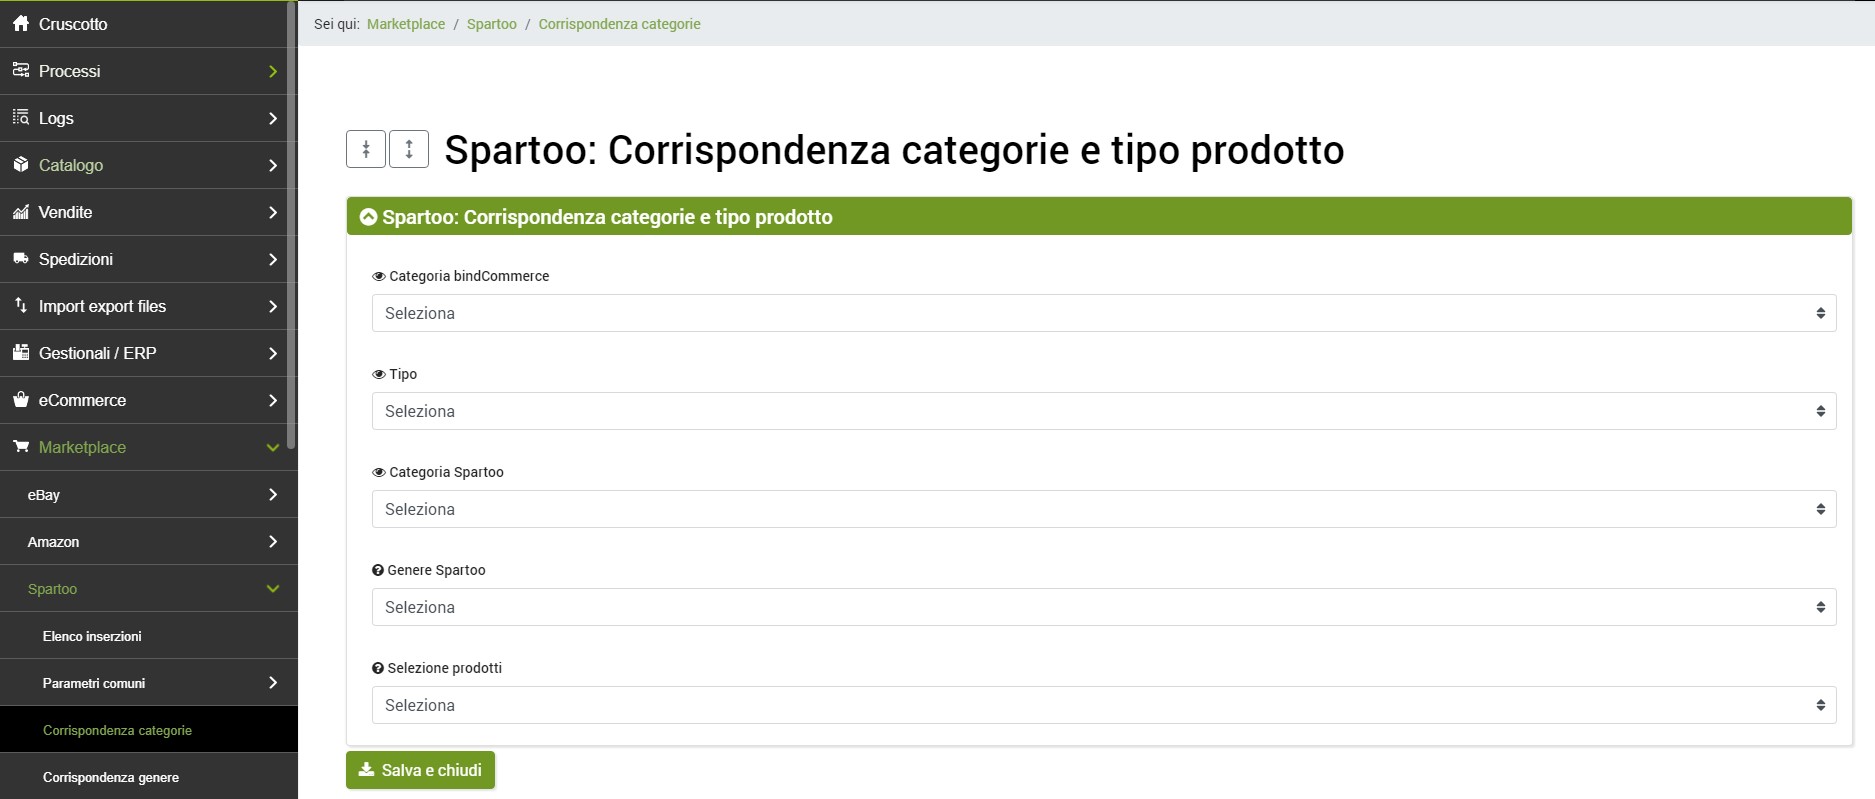The width and height of the screenshot is (1875, 799).
Task: Collapse the green panel header chevron
Action: pyautogui.click(x=369, y=217)
